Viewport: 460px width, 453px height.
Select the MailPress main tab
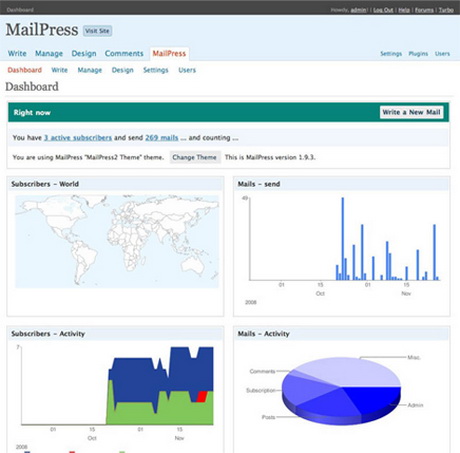point(169,53)
